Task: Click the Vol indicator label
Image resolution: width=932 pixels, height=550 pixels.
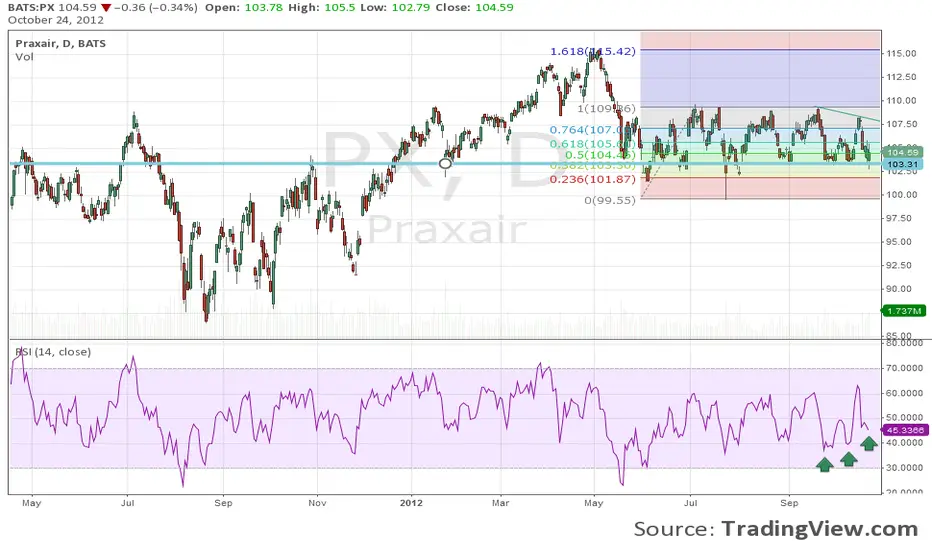Action: [24, 57]
